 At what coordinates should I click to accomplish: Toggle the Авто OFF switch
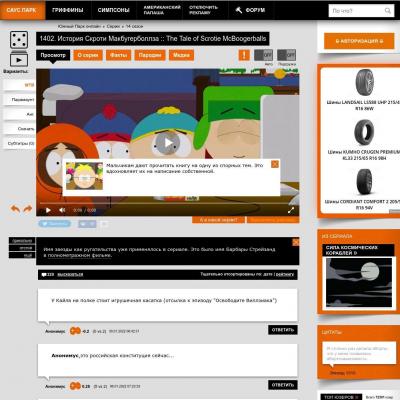click(x=263, y=55)
